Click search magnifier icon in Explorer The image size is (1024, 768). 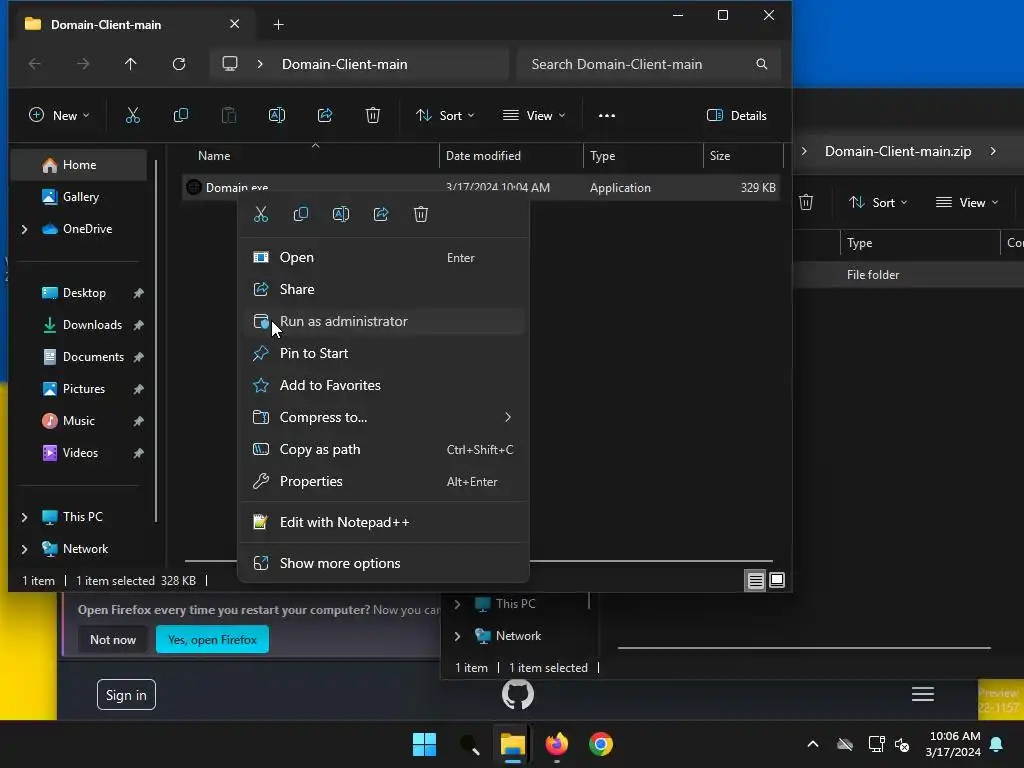(761, 64)
